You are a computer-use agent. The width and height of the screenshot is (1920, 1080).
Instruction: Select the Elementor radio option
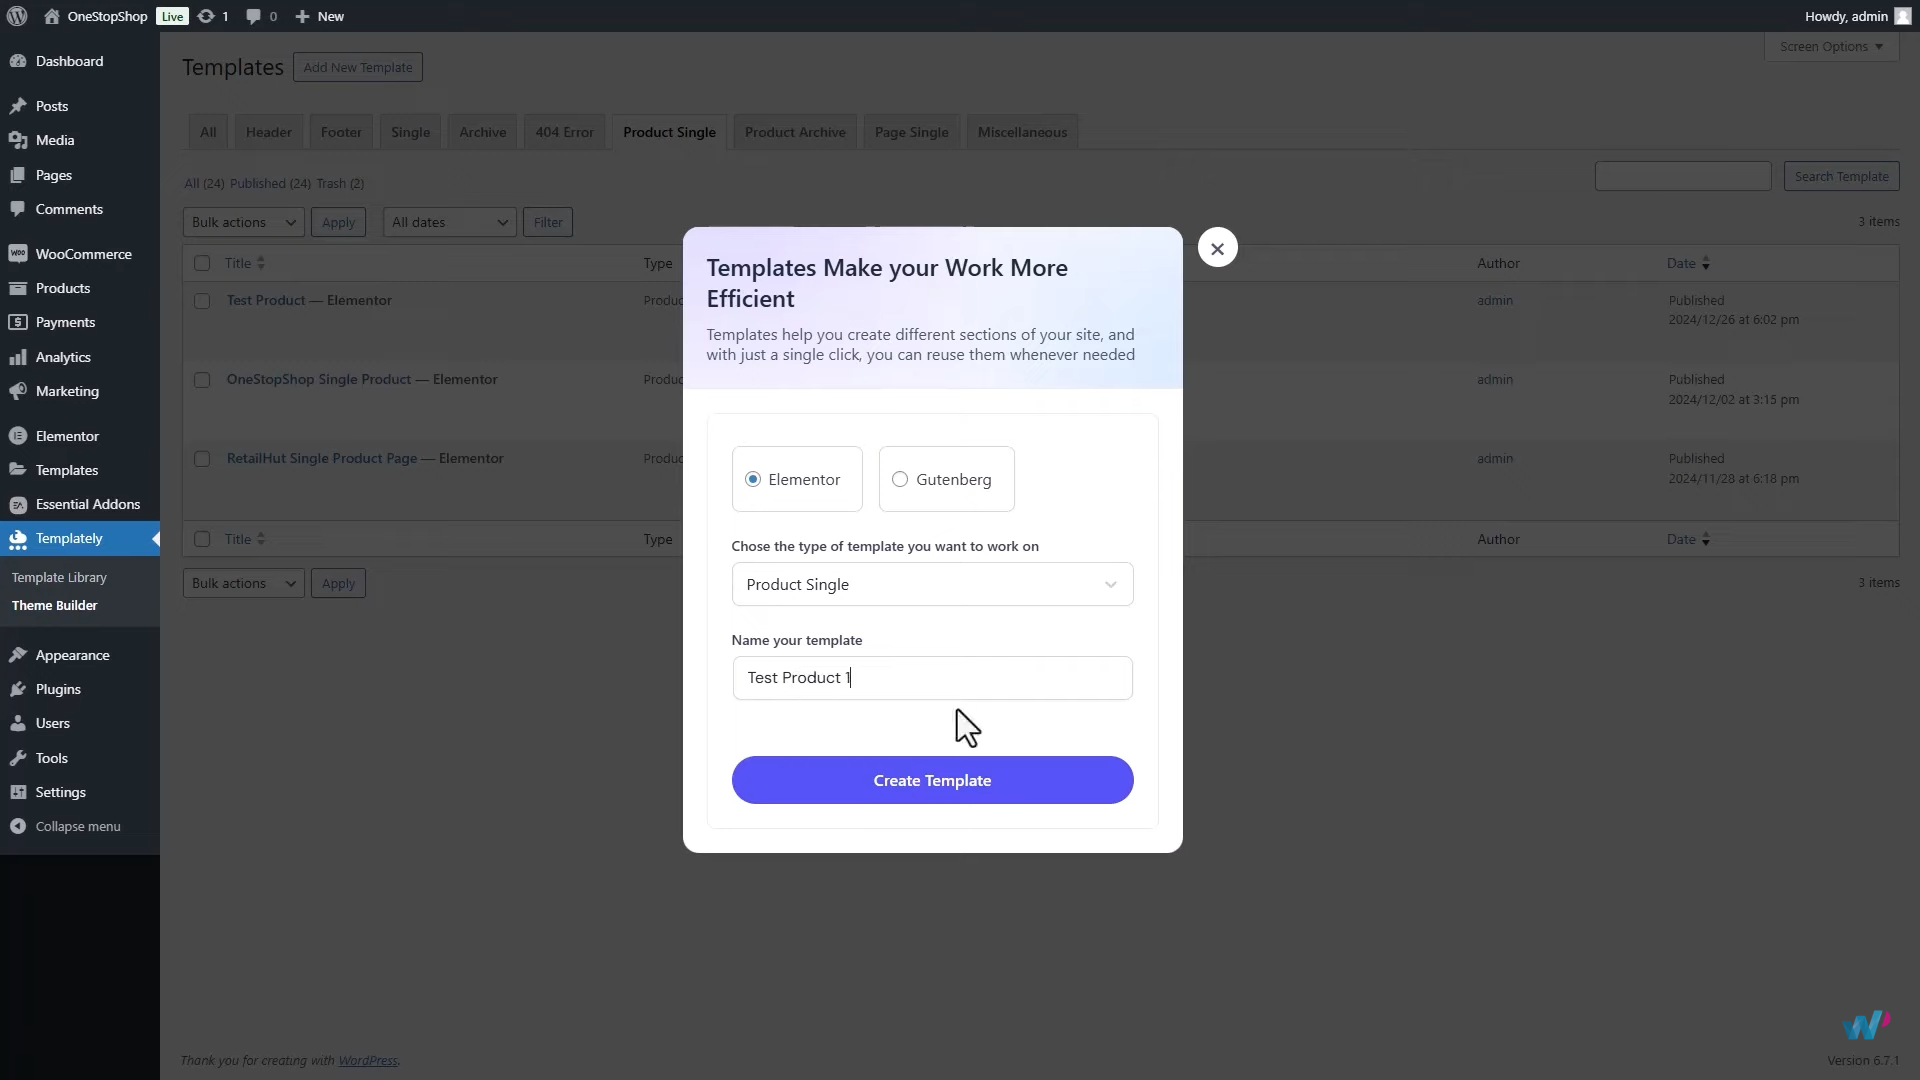point(753,479)
